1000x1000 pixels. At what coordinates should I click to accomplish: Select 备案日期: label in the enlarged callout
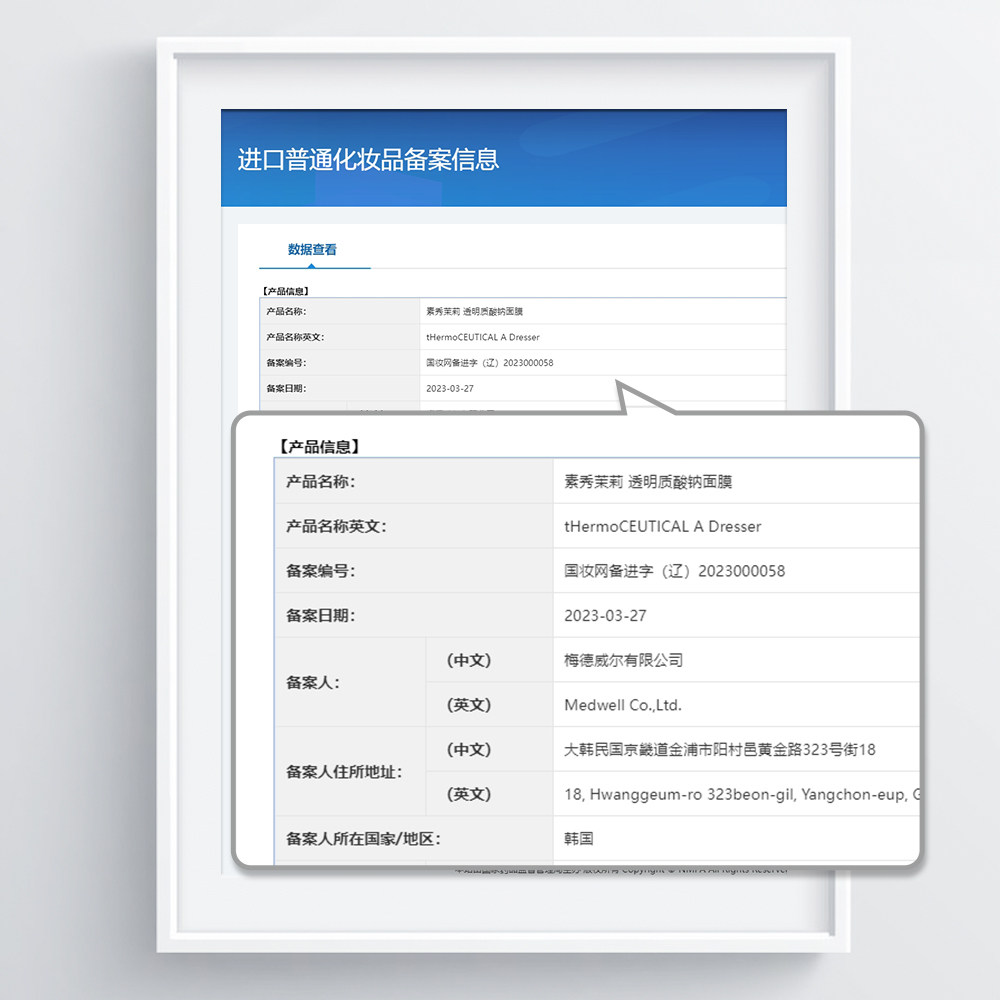[x=321, y=615]
